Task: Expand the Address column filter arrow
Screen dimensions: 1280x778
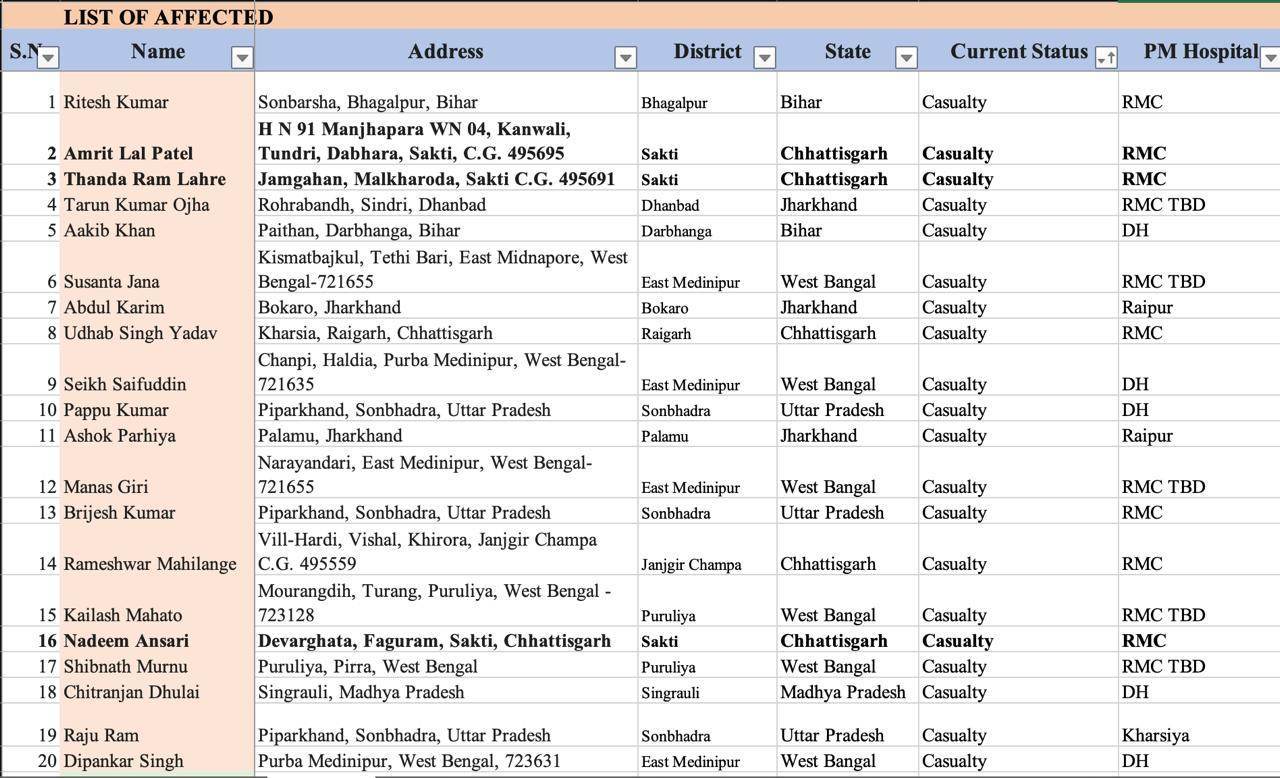Action: [x=625, y=58]
